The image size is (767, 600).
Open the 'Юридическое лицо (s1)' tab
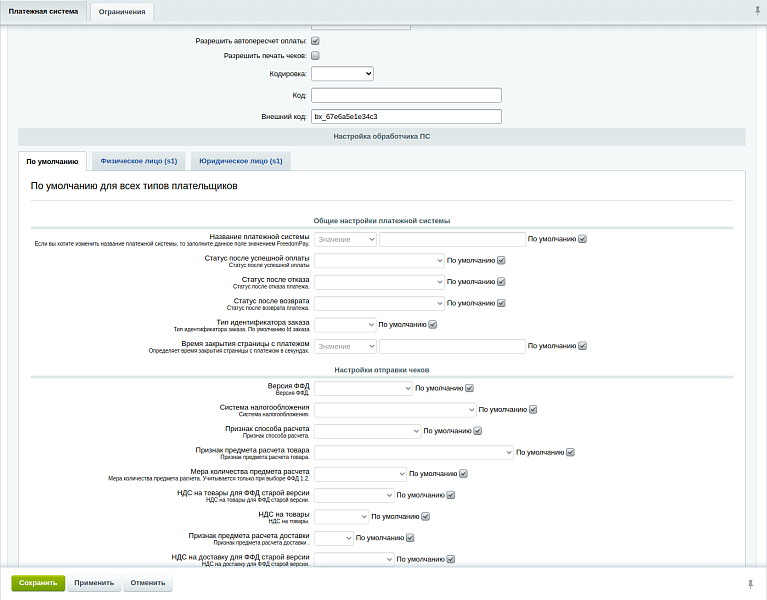(x=240, y=160)
